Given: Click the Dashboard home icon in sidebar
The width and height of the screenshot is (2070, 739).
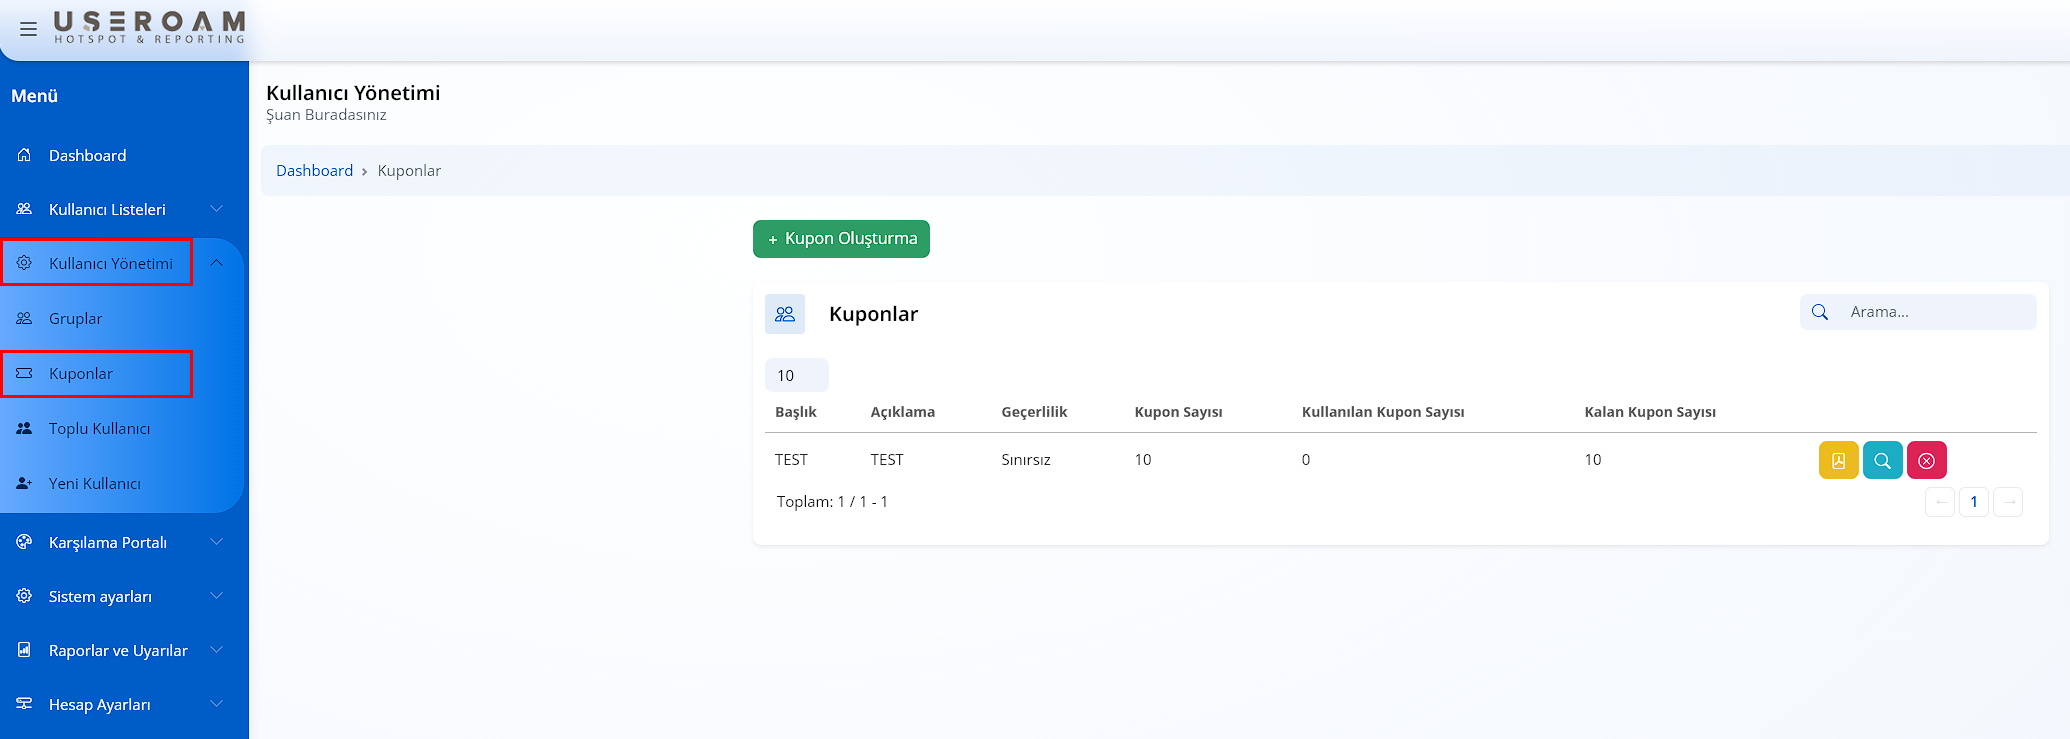Looking at the screenshot, I should 24,155.
